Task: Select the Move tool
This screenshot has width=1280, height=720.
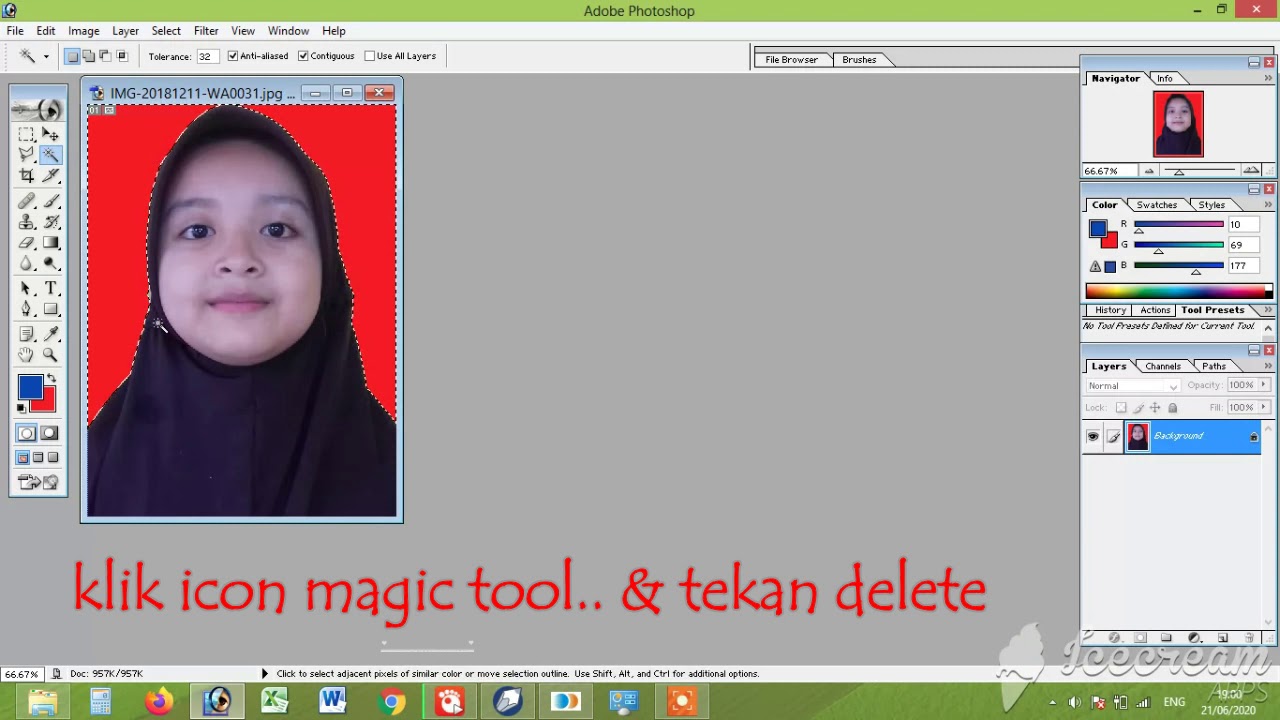Action: tap(50, 134)
